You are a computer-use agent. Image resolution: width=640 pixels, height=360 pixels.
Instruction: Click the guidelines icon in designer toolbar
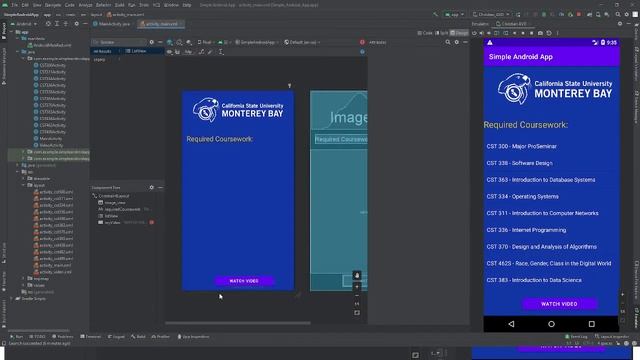click(221, 52)
